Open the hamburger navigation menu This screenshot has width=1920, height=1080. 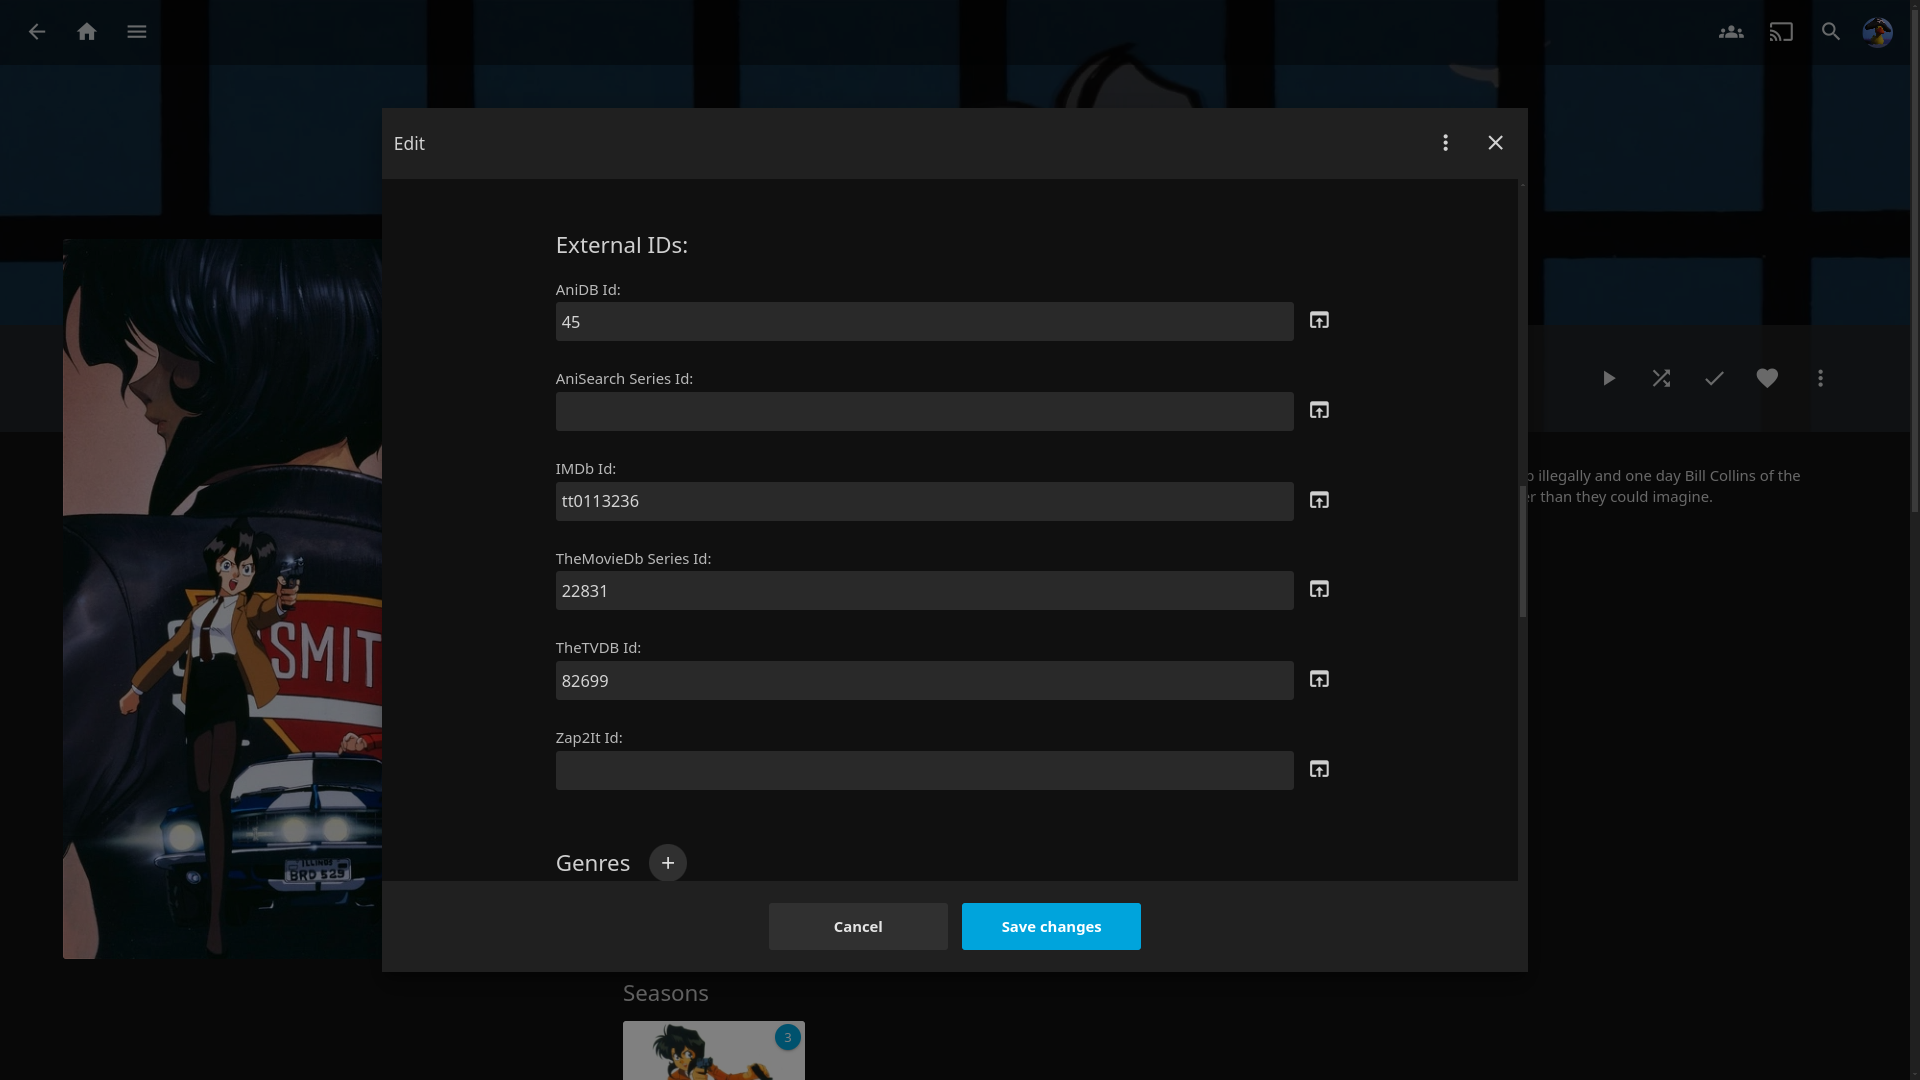pyautogui.click(x=137, y=32)
